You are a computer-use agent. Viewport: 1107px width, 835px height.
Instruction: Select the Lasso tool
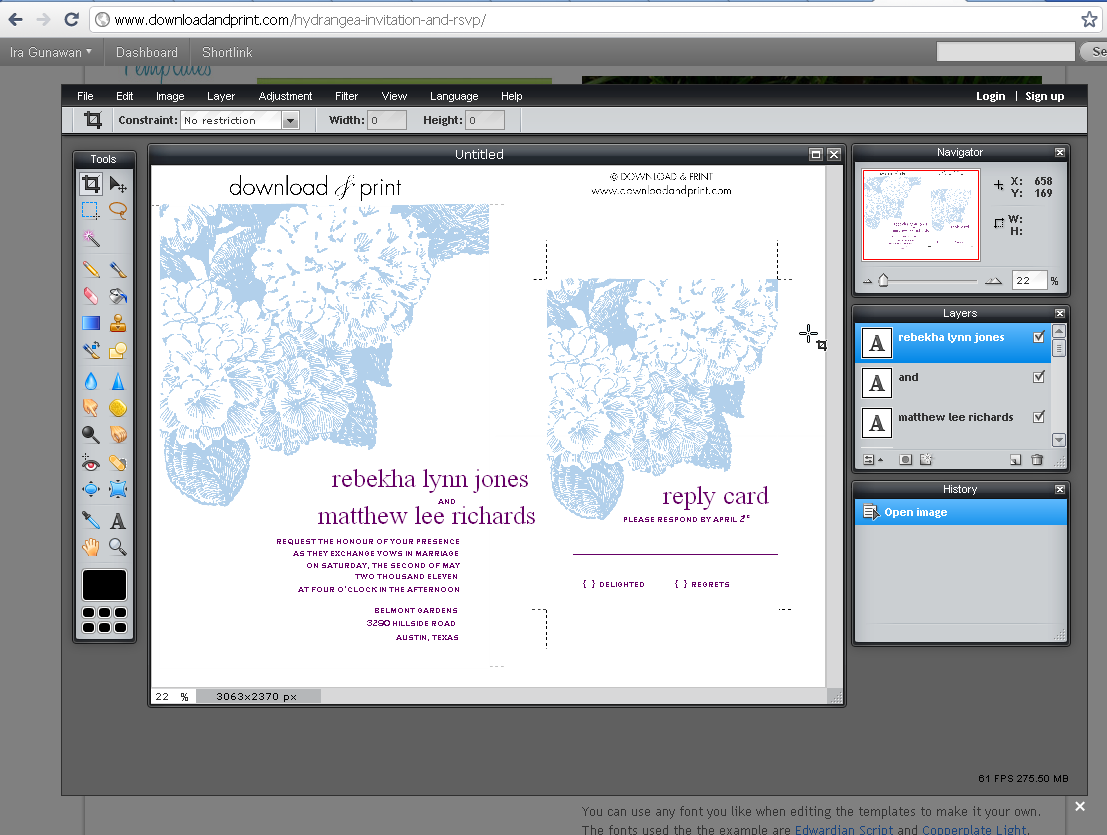pyautogui.click(x=118, y=210)
